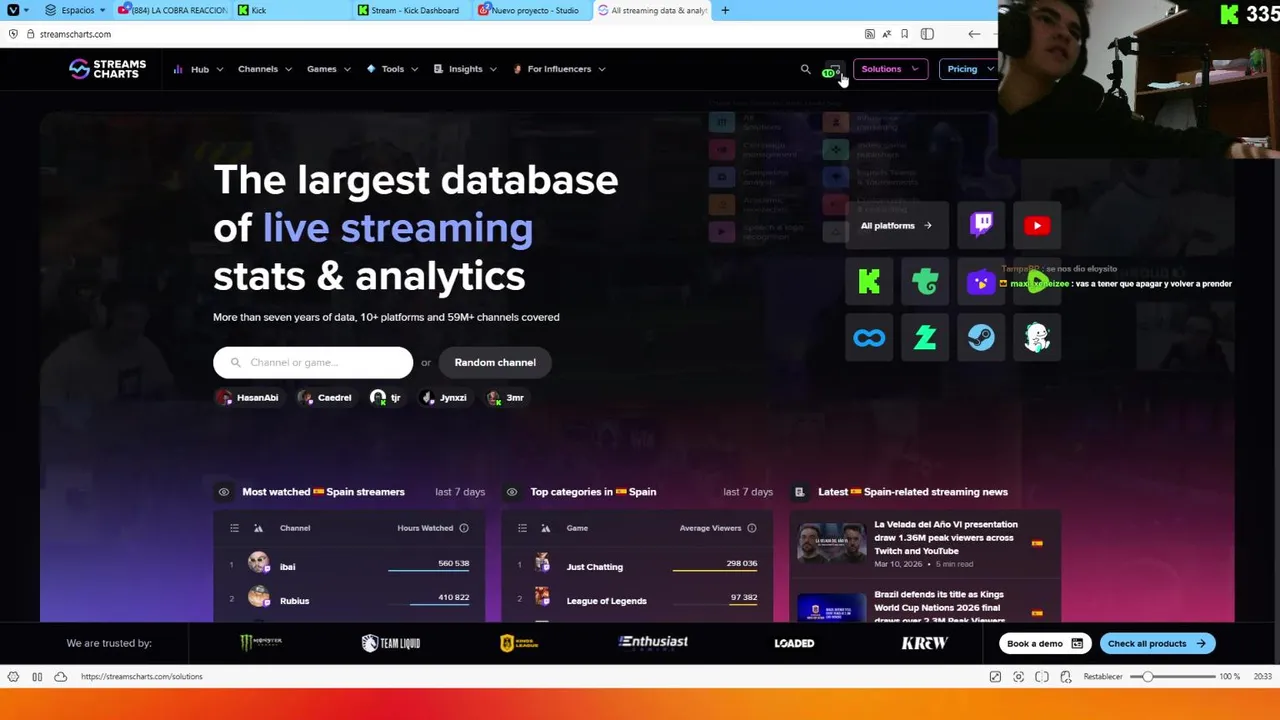Open the purple platform icon beside Trovo

click(x=981, y=282)
